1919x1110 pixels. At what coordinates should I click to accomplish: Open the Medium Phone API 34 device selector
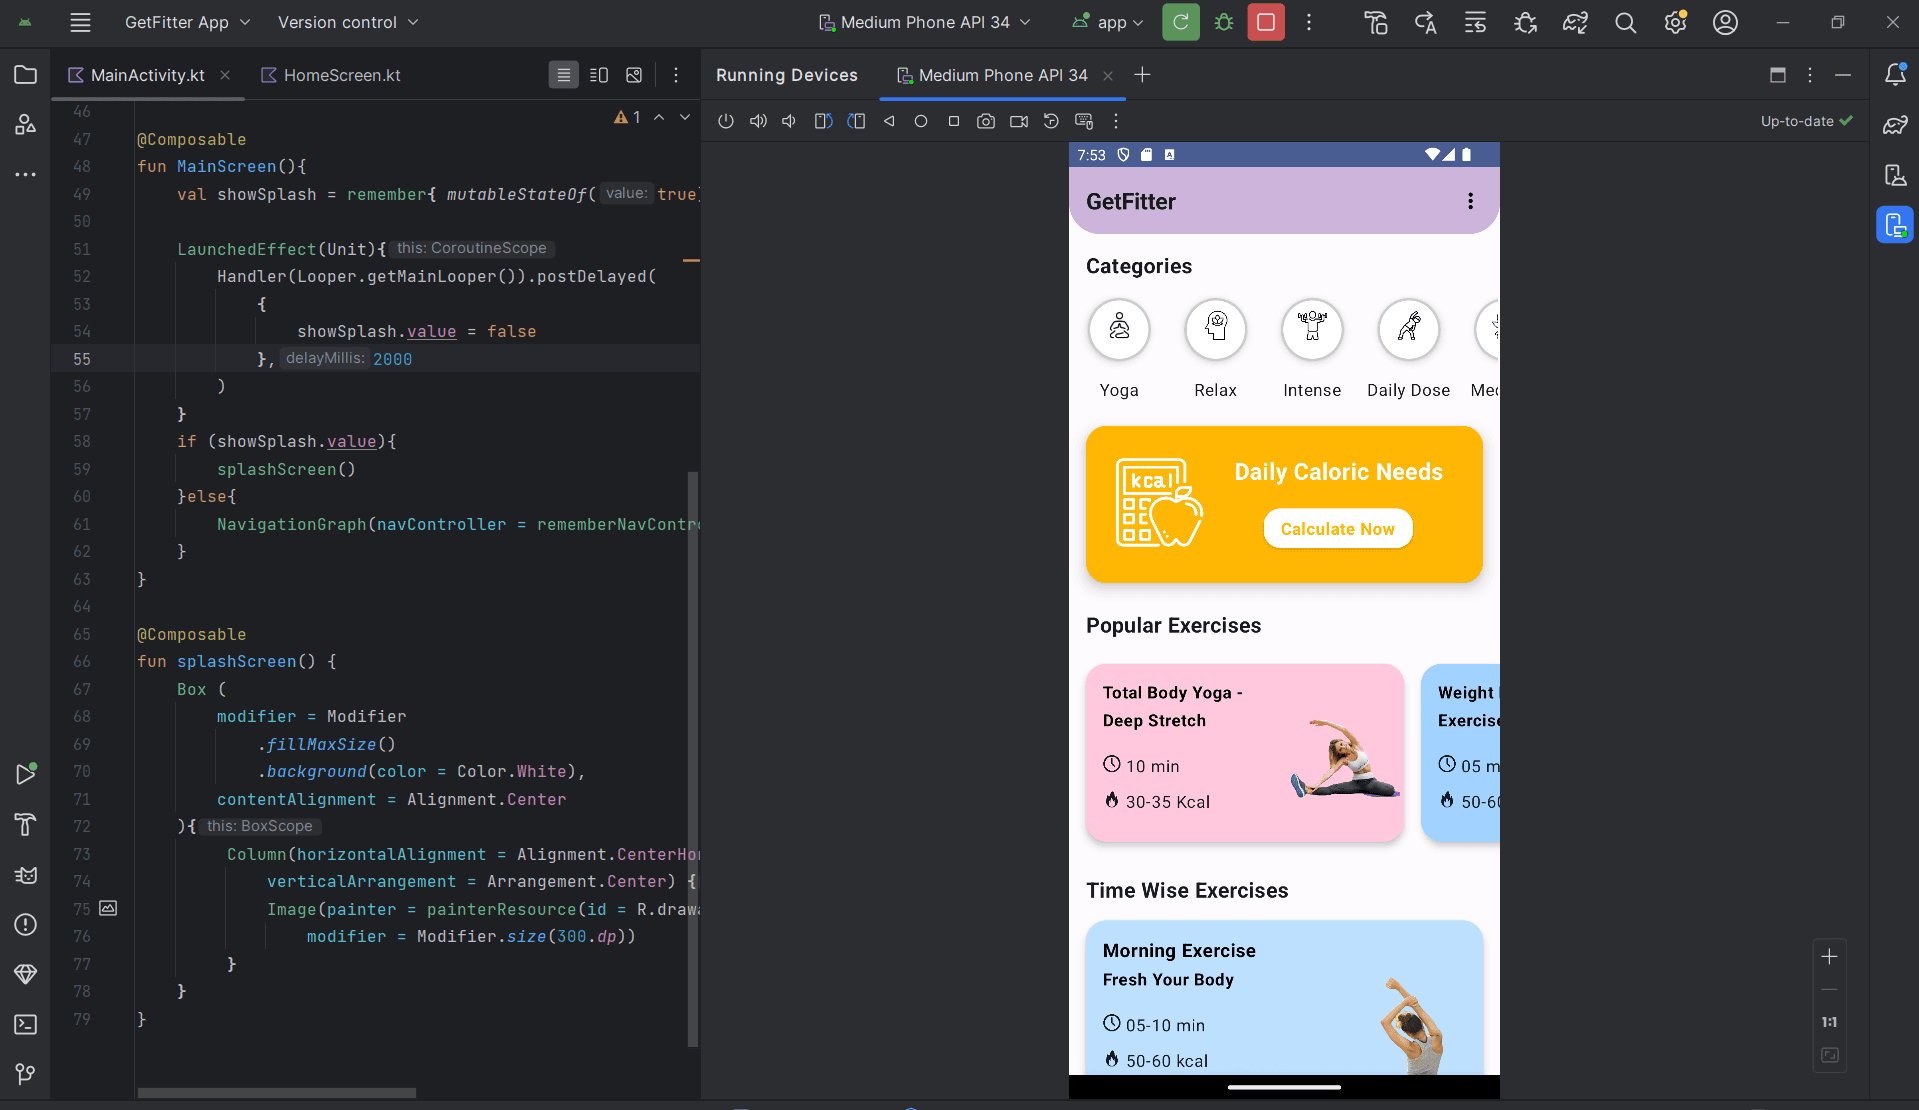pos(924,22)
